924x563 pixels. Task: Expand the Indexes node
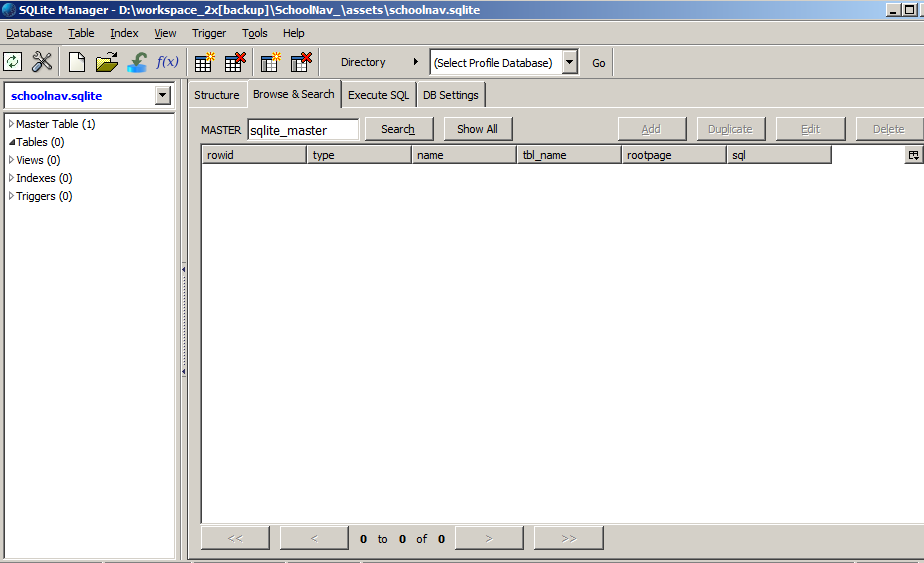11,178
